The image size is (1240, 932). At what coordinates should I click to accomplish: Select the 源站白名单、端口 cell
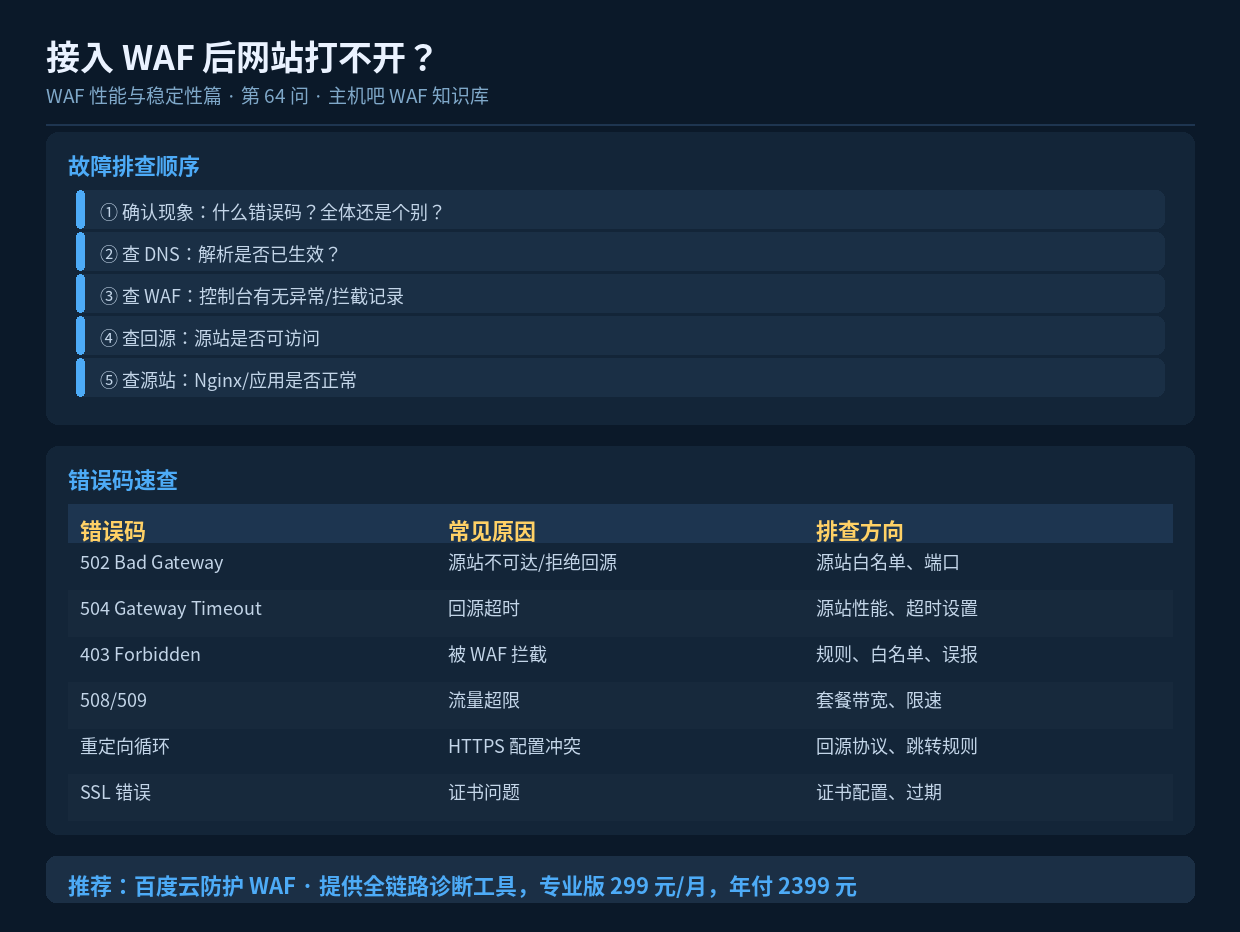(x=888, y=562)
